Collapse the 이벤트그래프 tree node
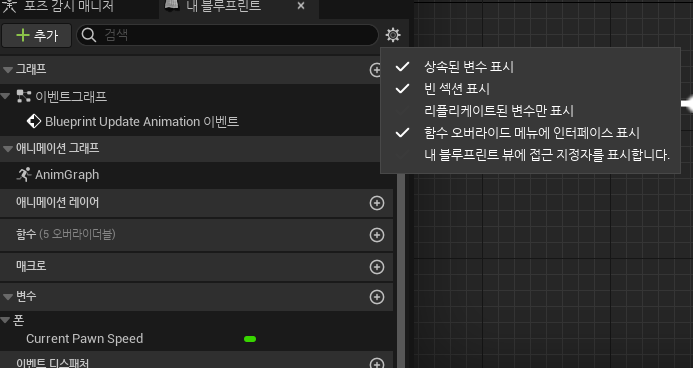Image resolution: width=693 pixels, height=368 pixels. [5, 96]
